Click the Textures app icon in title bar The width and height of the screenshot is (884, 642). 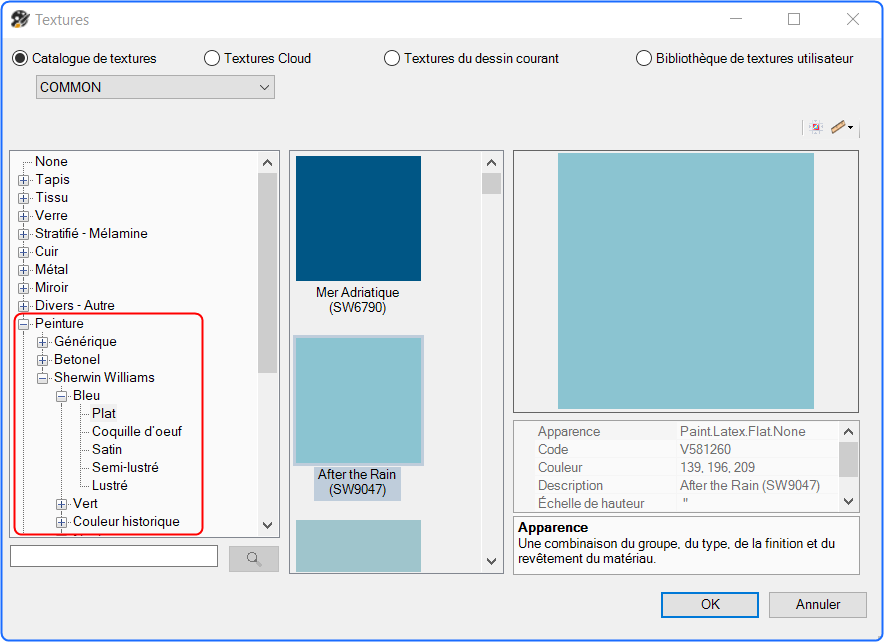pos(20,20)
